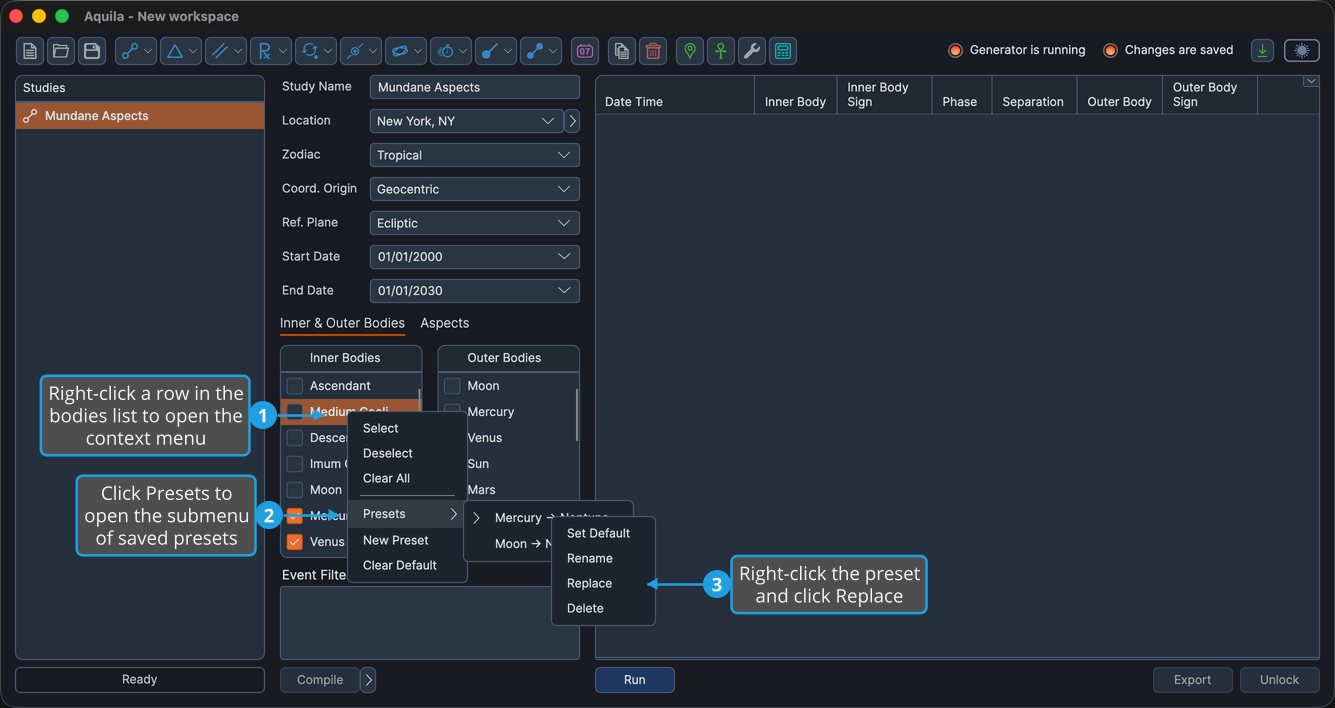Click the Date Time column header
This screenshot has width=1335, height=708.
coord(675,95)
